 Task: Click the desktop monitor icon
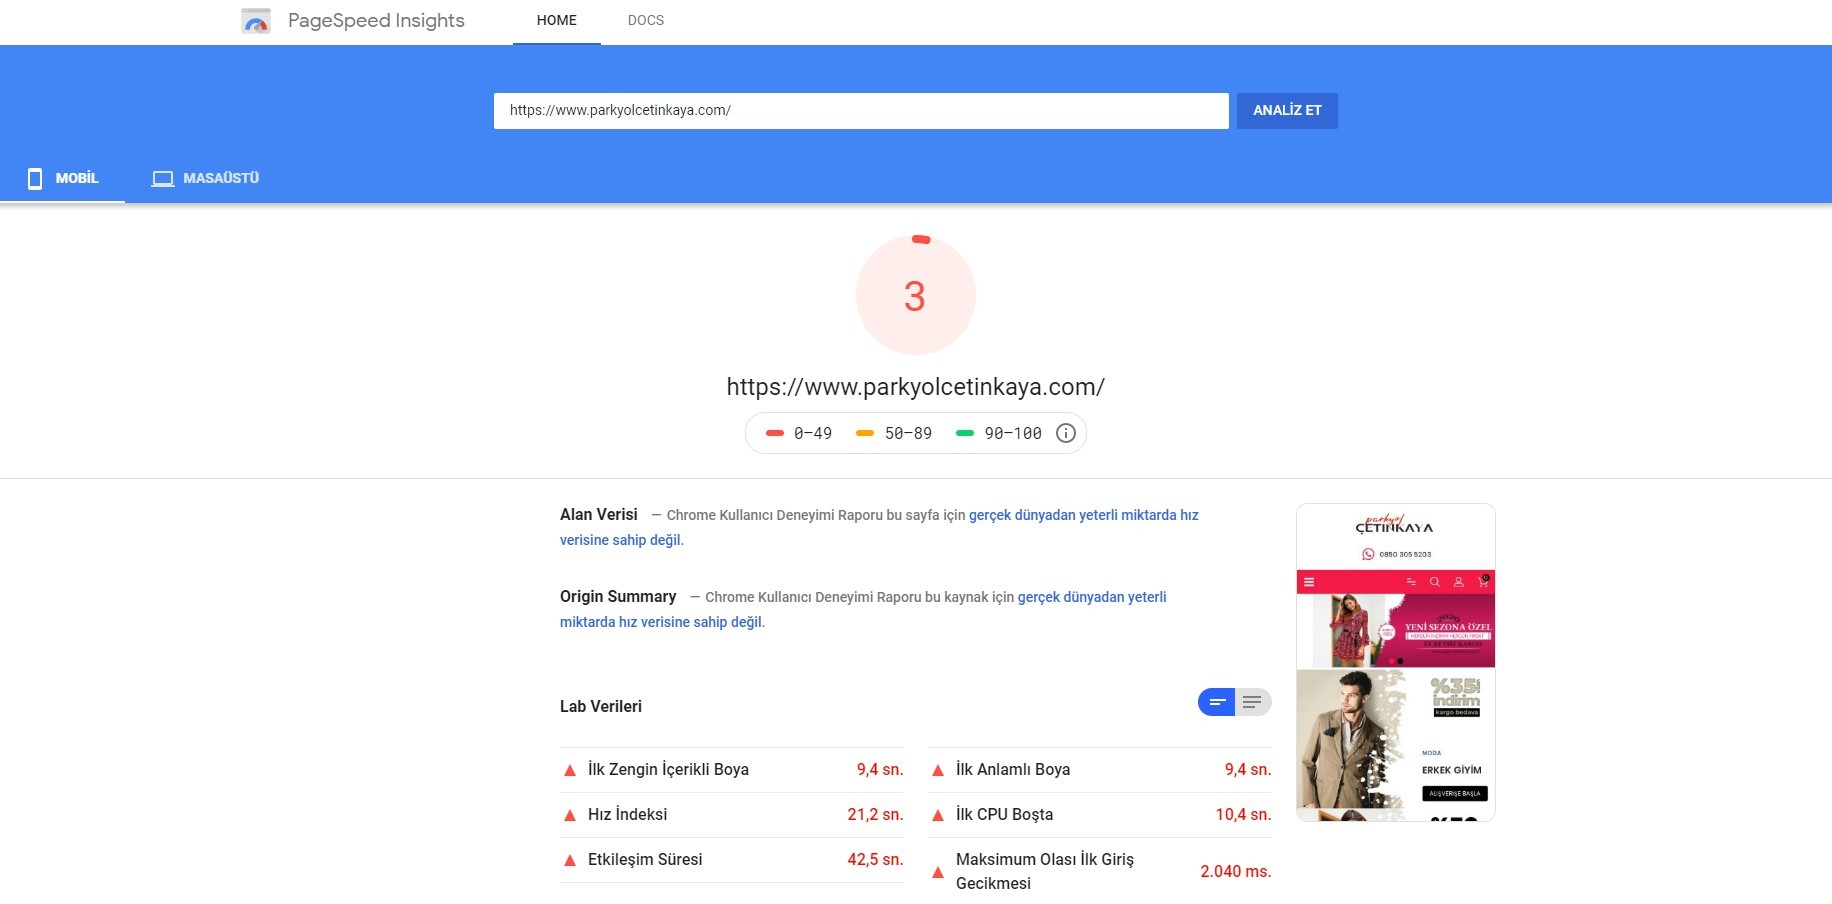click(x=162, y=178)
